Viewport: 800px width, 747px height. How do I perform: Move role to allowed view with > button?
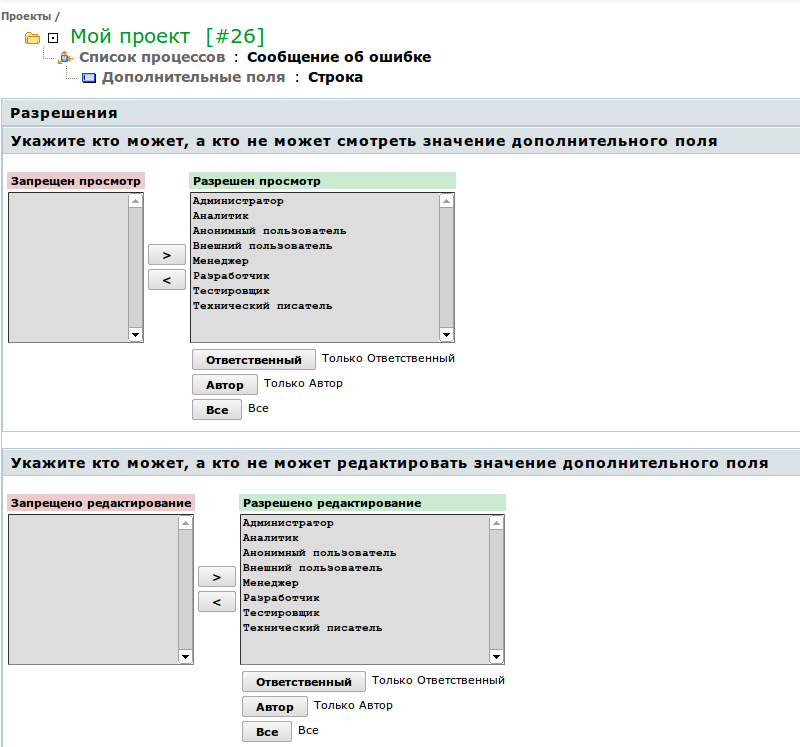tap(166, 255)
